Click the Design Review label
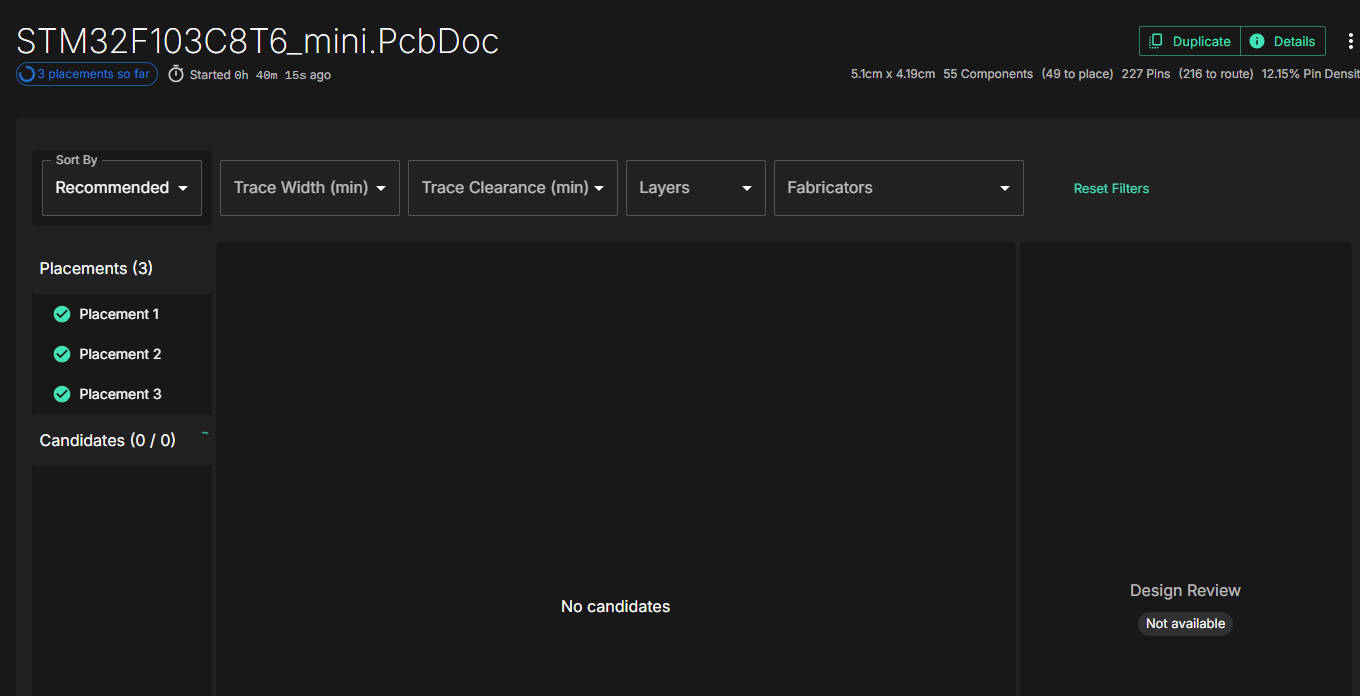Screen dimensions: 1360x696 1185,590
